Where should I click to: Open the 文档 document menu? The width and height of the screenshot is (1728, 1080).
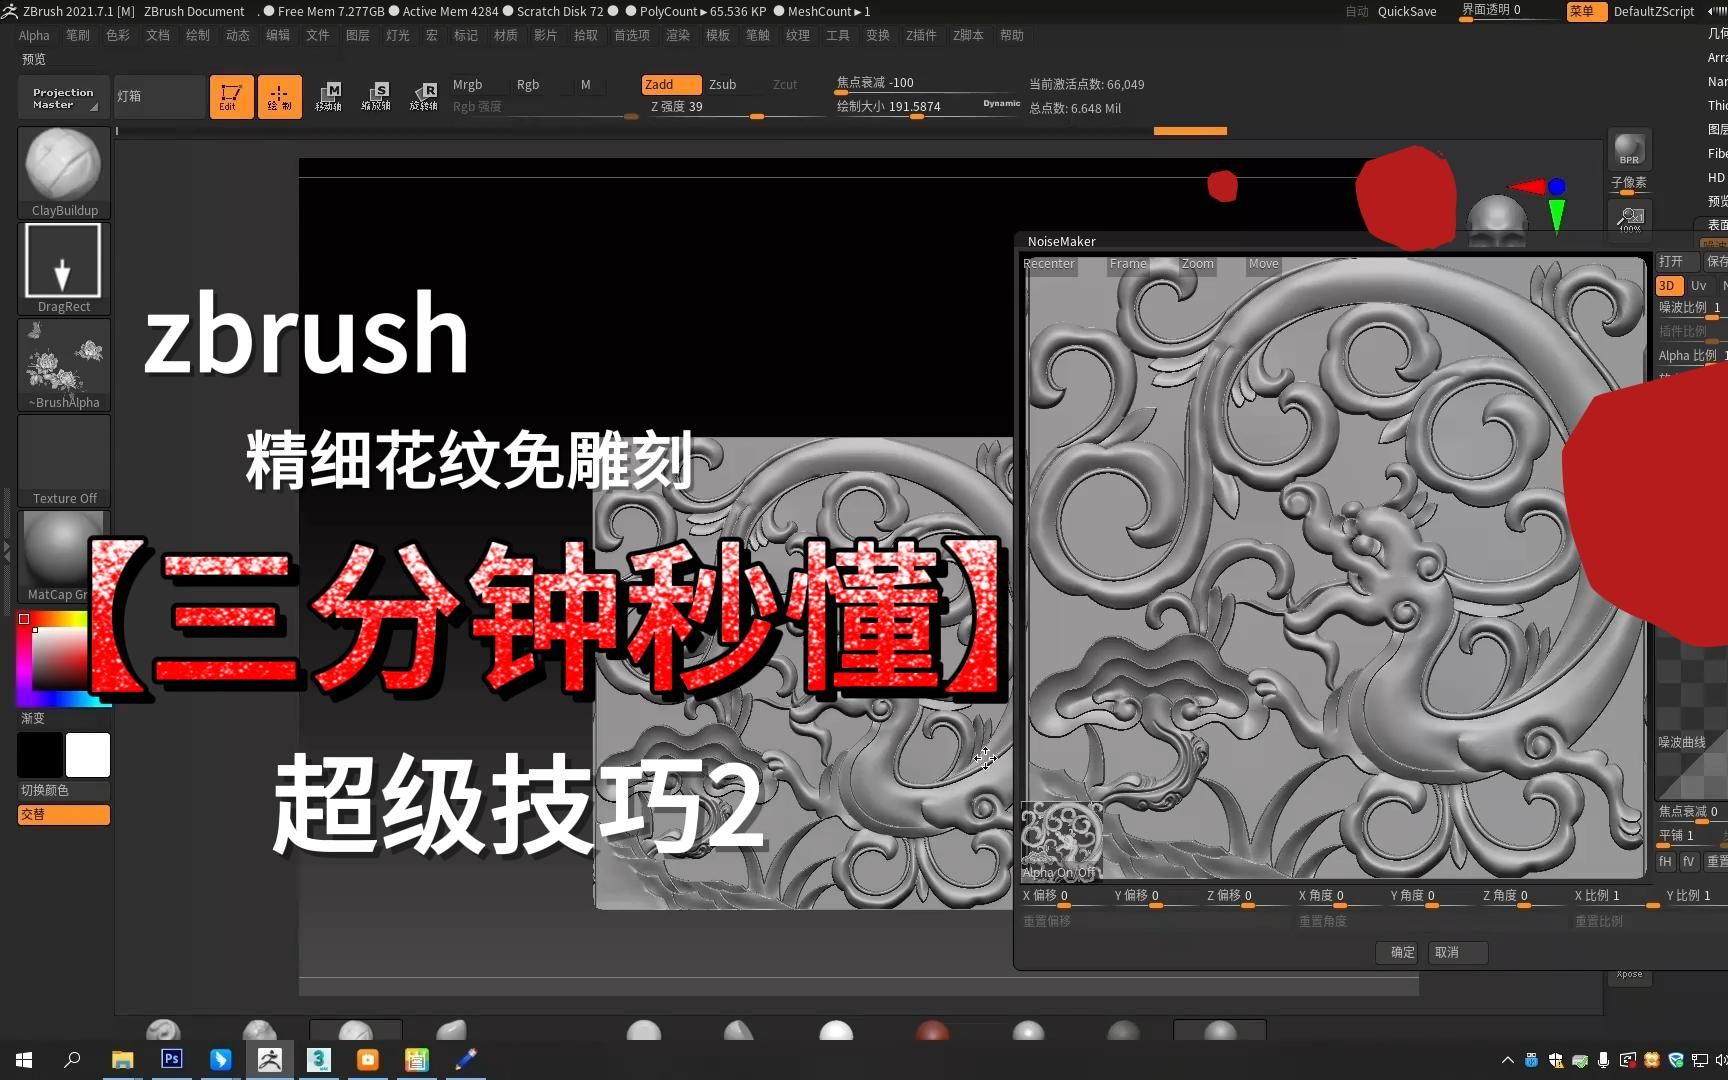coord(158,35)
